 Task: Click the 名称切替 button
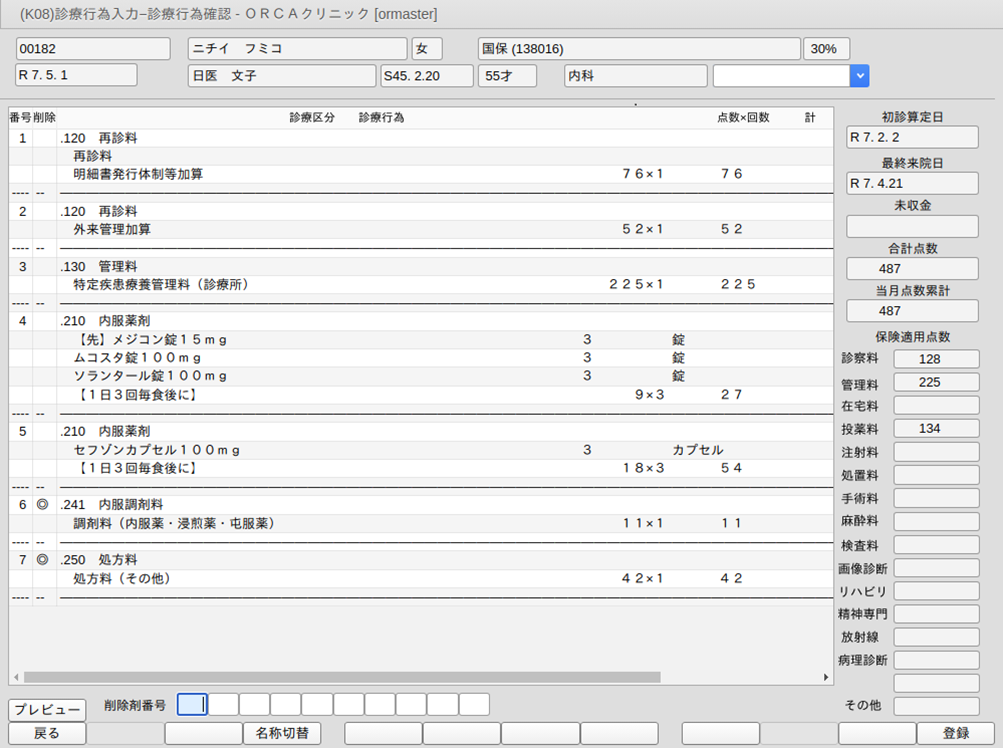281,733
